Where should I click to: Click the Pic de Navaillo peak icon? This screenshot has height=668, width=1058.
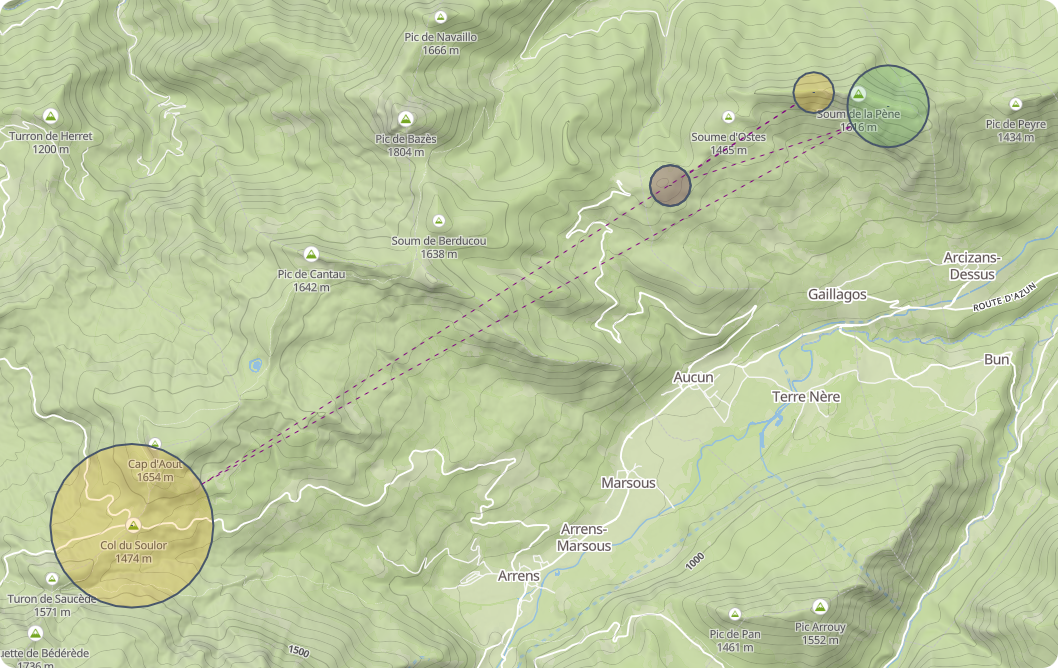[441, 17]
